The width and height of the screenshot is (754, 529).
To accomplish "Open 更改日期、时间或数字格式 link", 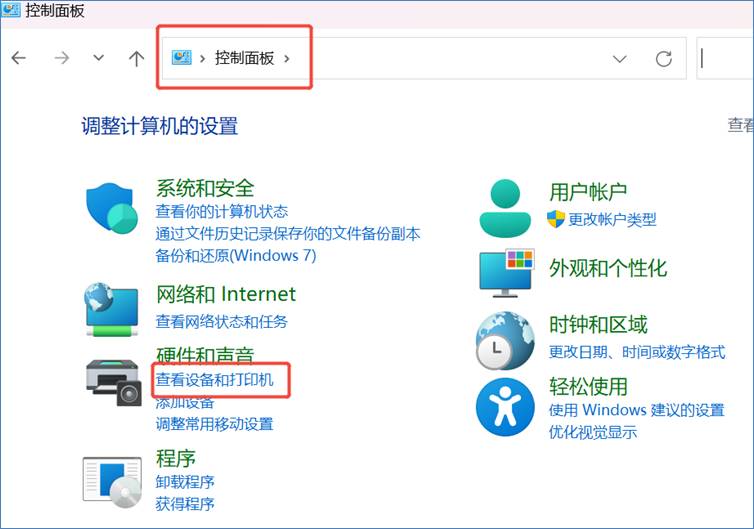I will click(637, 352).
